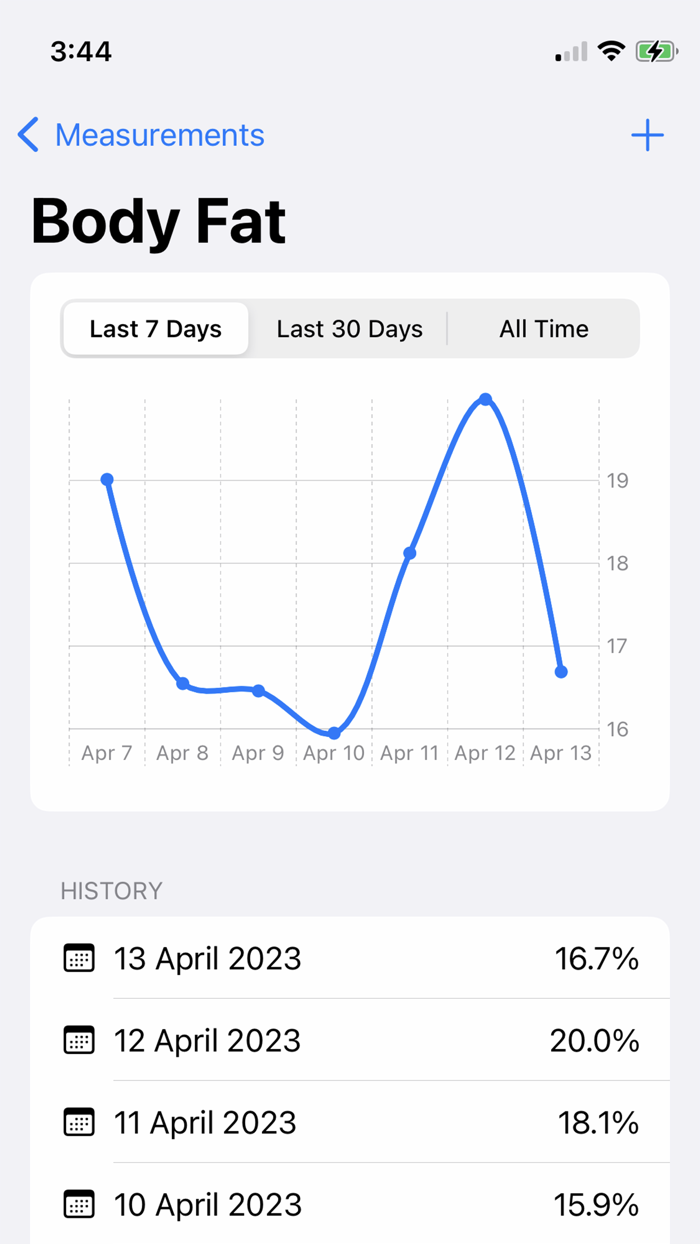Tap the calendar icon beside 13 April 2023
This screenshot has height=1244, width=700.
pos(78,958)
